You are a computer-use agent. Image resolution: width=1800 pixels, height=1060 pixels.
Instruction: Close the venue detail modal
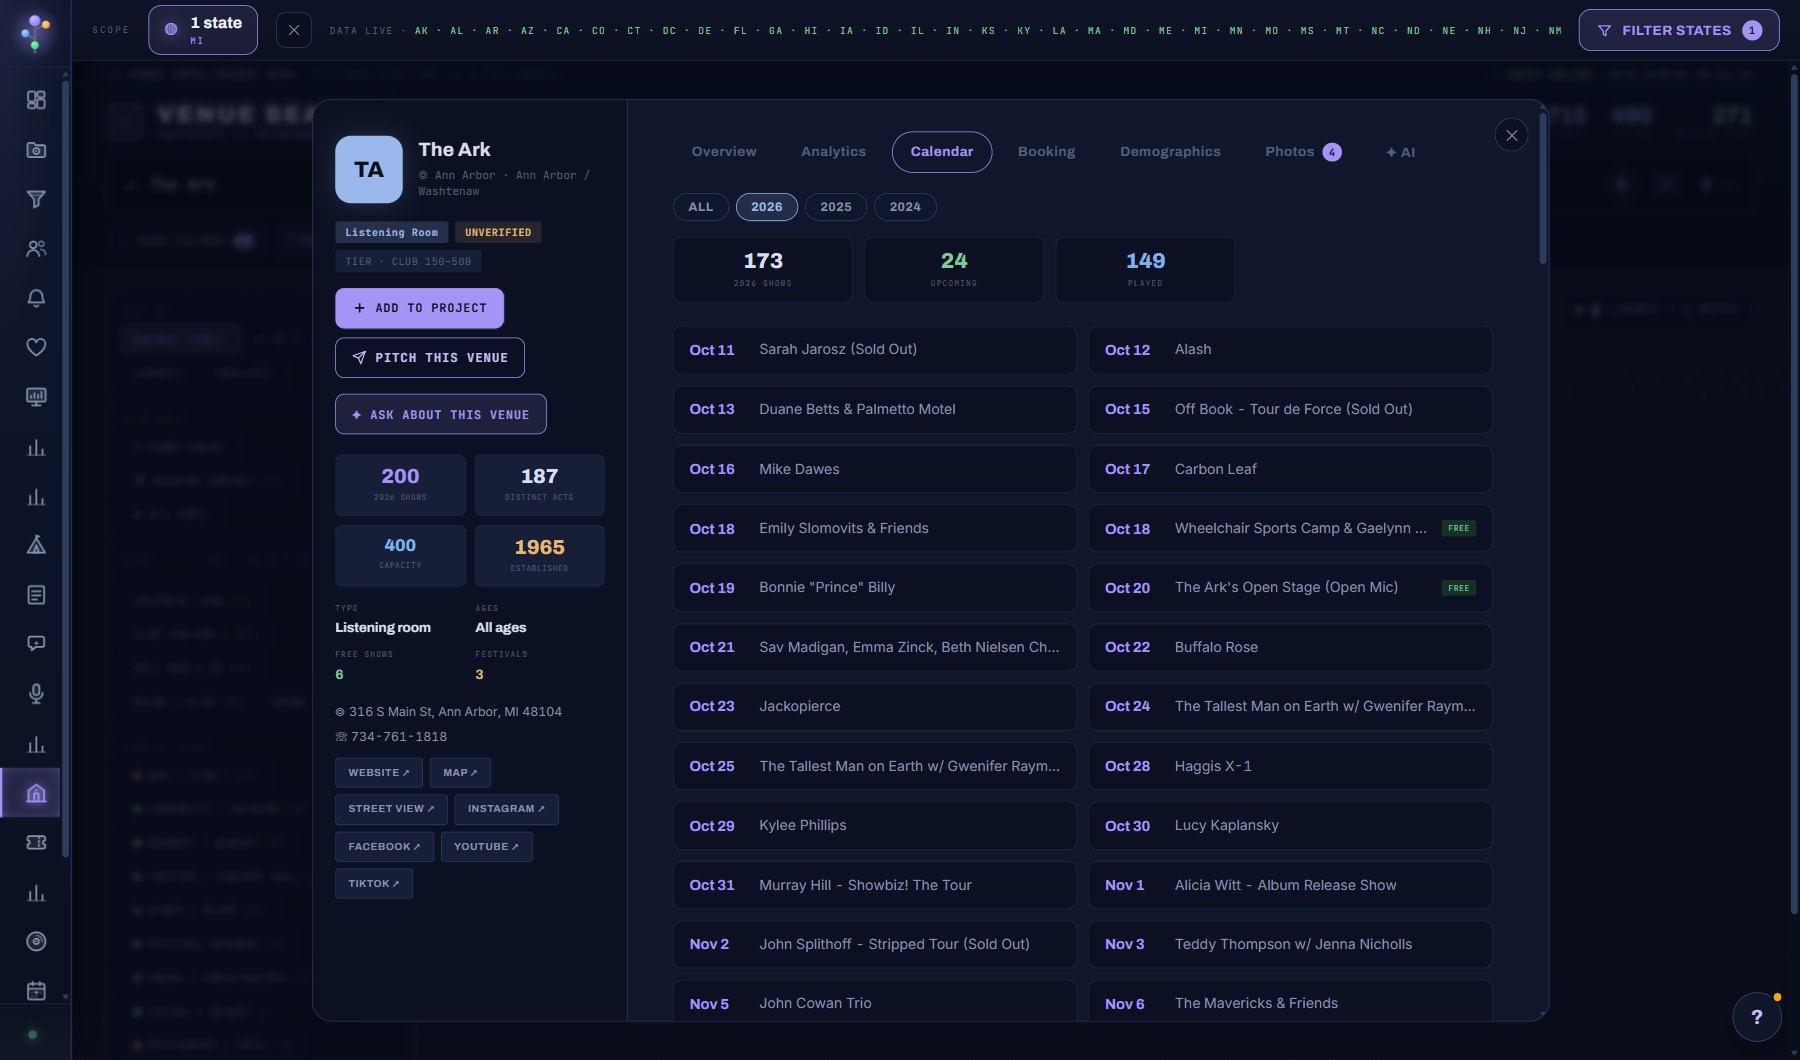(x=1511, y=135)
